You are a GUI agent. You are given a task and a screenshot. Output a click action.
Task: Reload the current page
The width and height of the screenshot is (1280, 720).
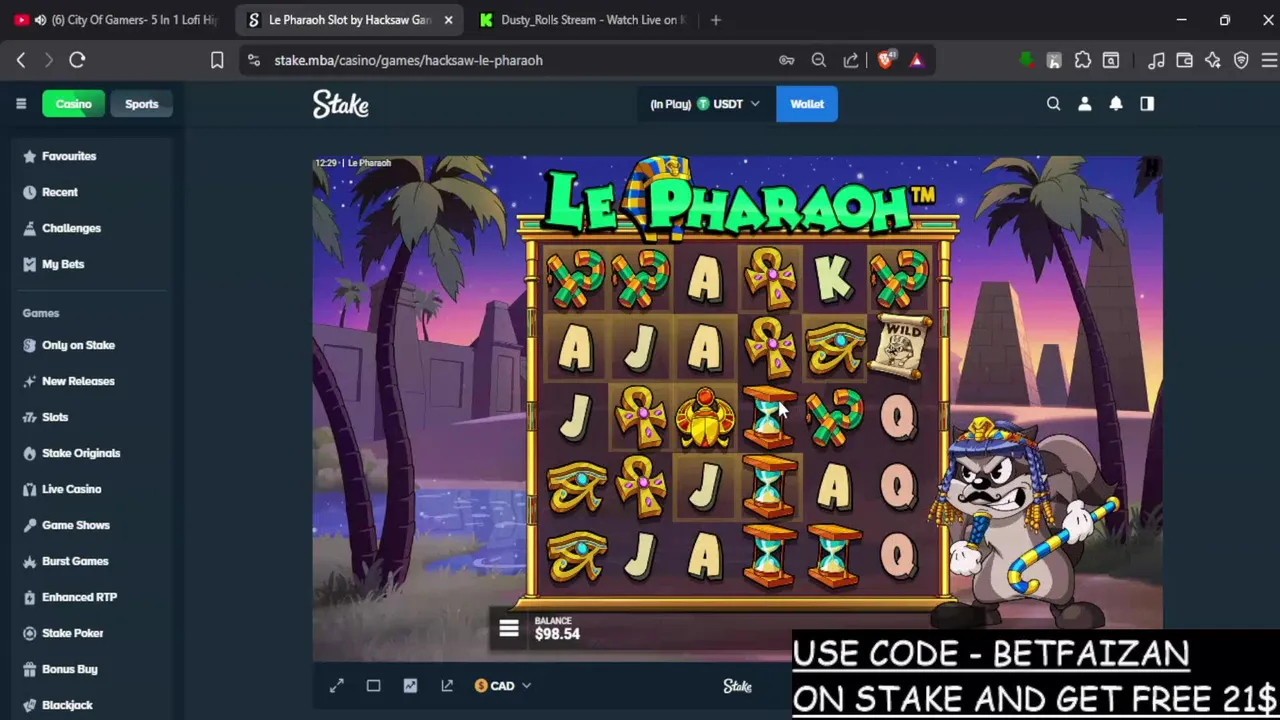[x=77, y=60]
